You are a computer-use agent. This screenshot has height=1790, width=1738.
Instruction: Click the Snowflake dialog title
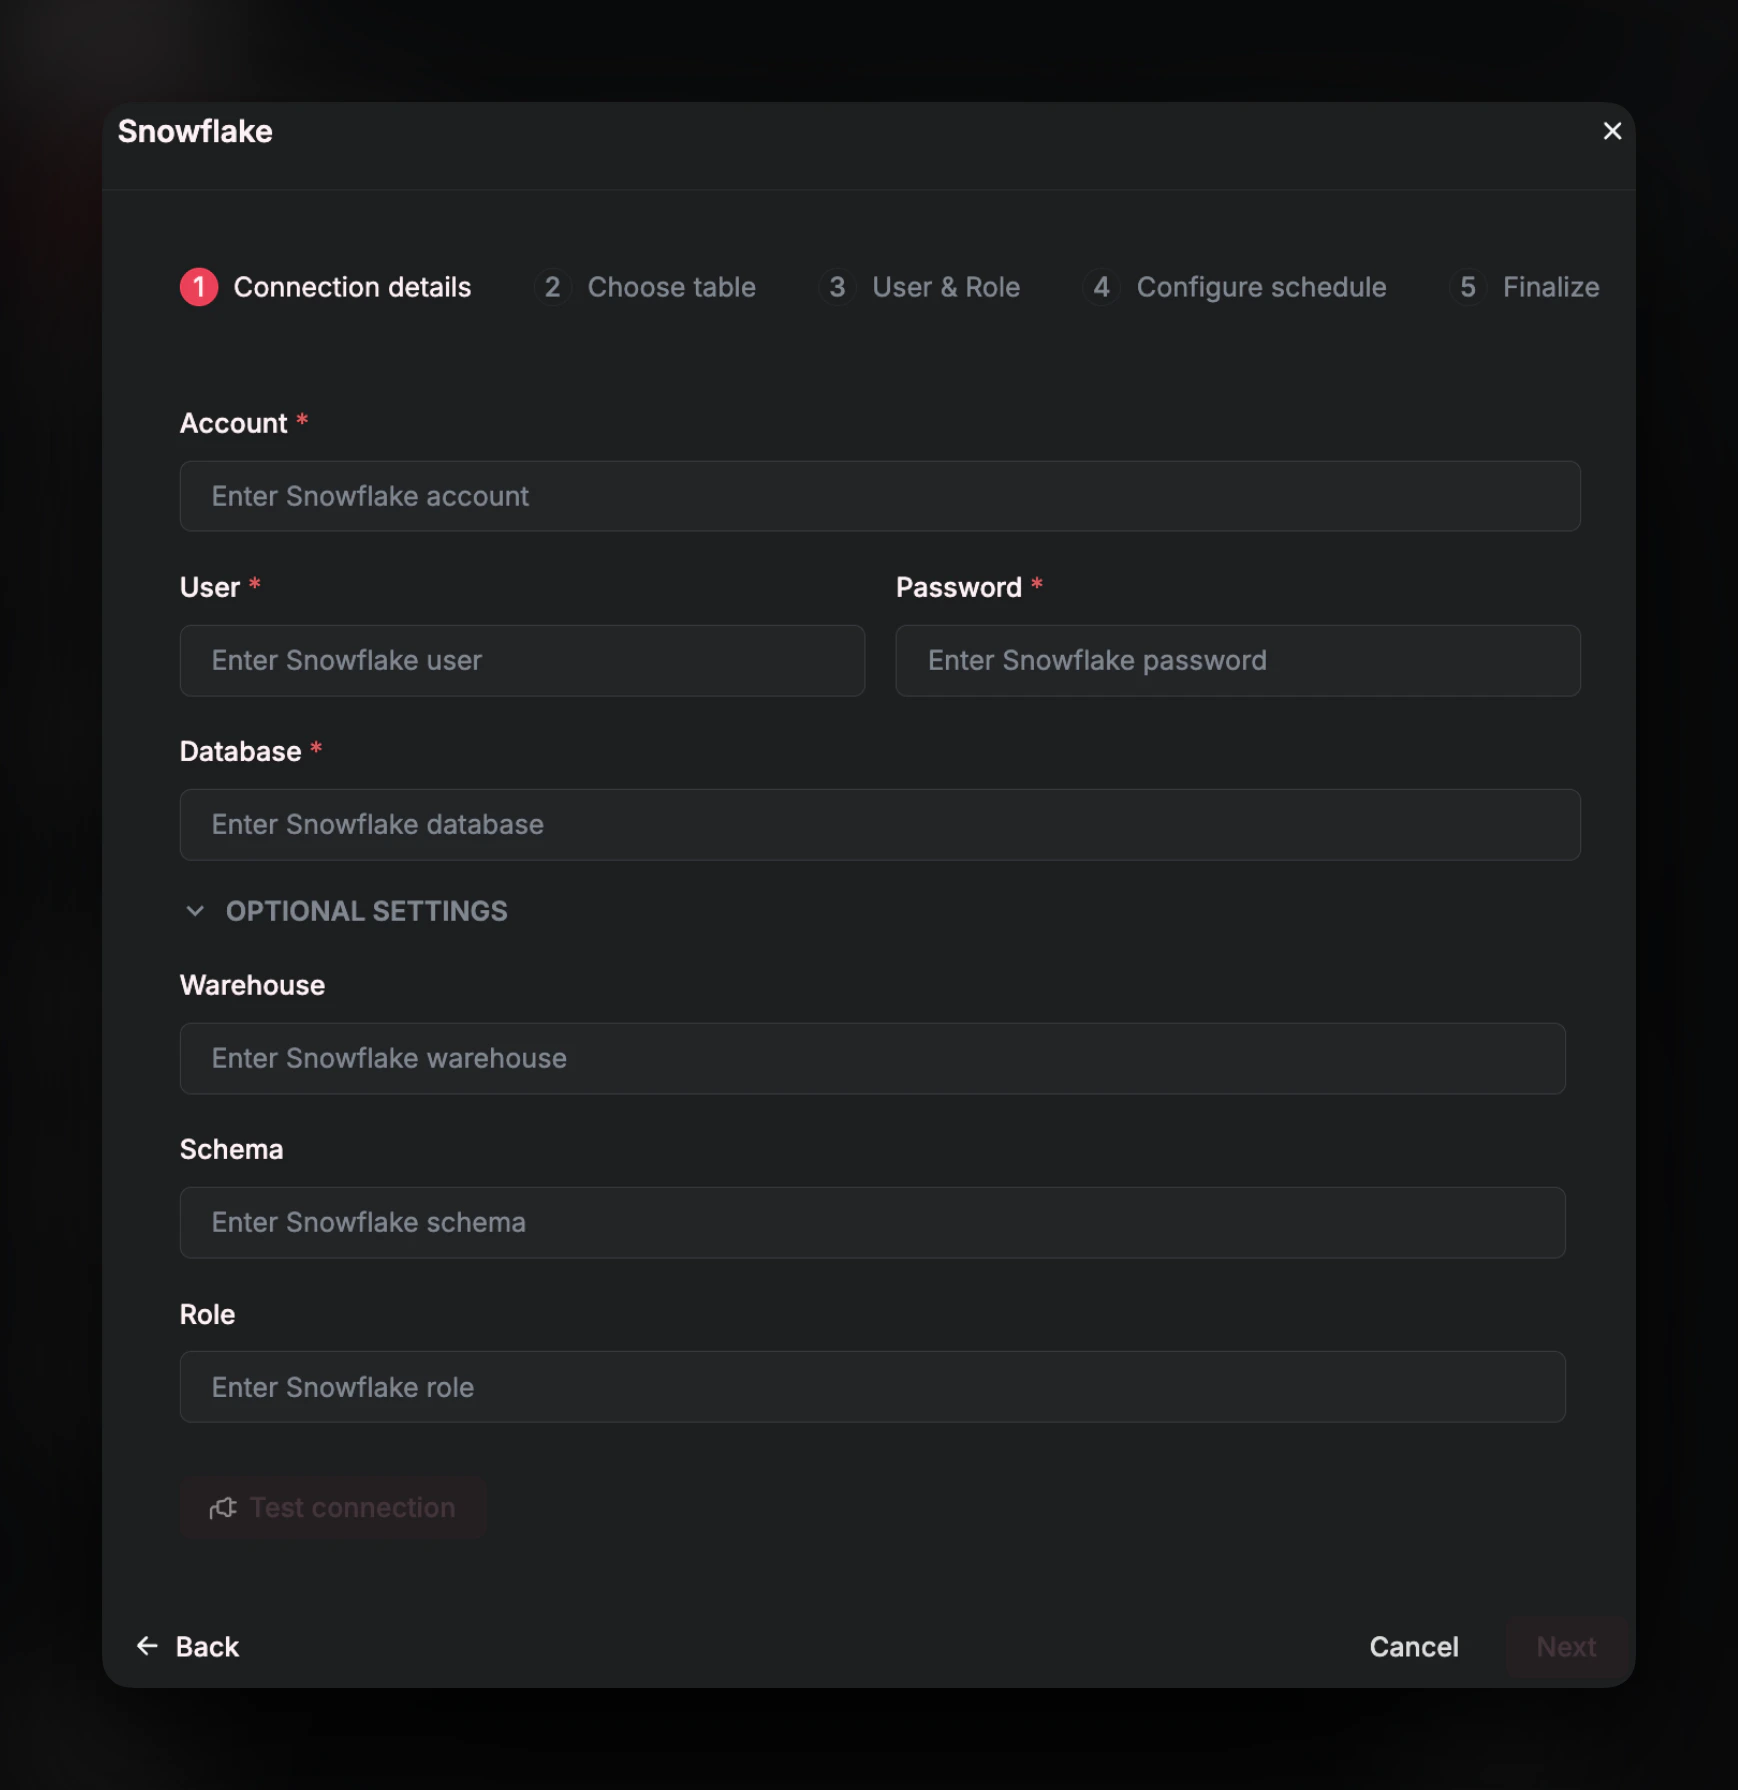pyautogui.click(x=195, y=131)
